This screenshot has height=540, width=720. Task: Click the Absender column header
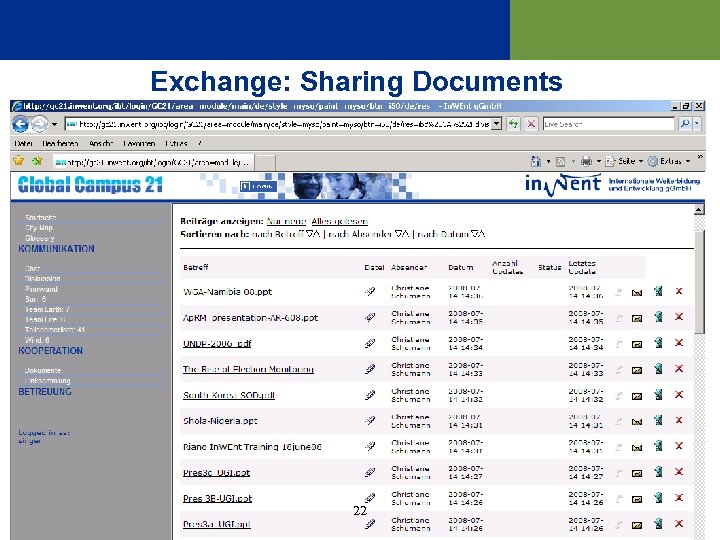409,267
